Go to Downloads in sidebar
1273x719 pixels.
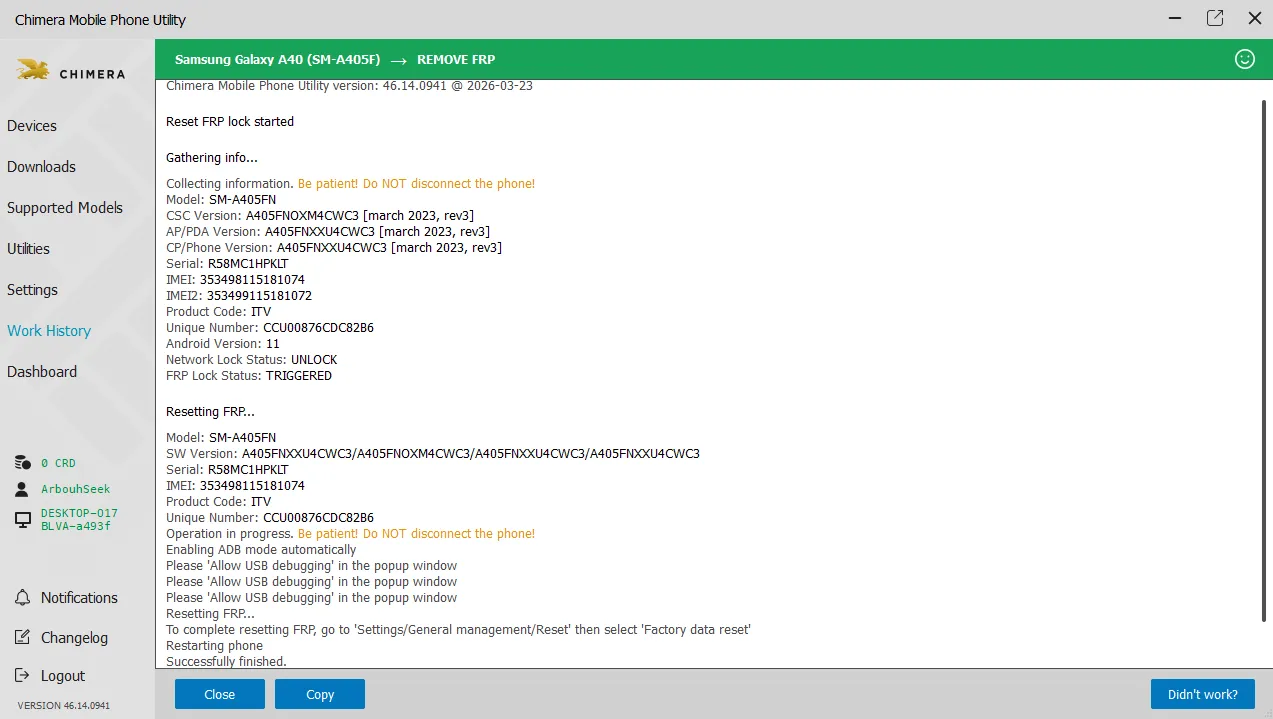(41, 167)
